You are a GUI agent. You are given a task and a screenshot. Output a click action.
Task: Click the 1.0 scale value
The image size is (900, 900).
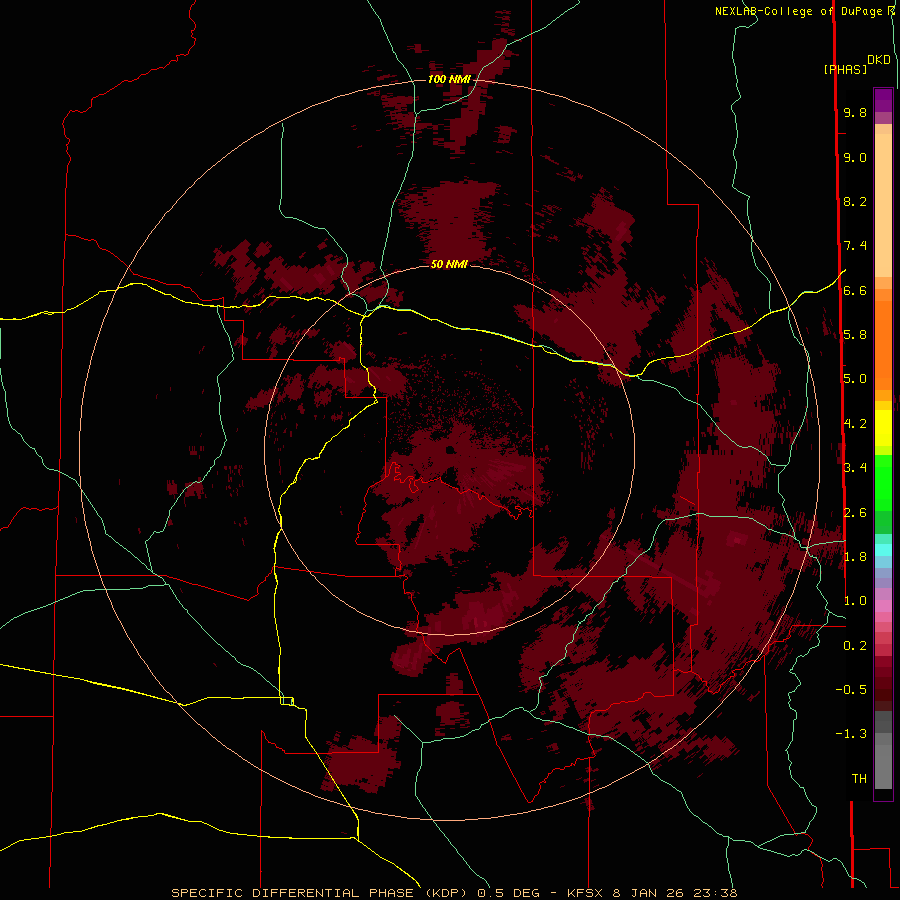pos(855,601)
